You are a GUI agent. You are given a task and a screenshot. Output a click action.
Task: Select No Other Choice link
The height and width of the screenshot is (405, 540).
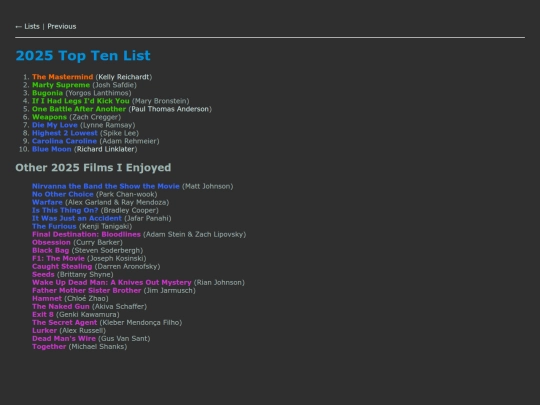[63, 194]
